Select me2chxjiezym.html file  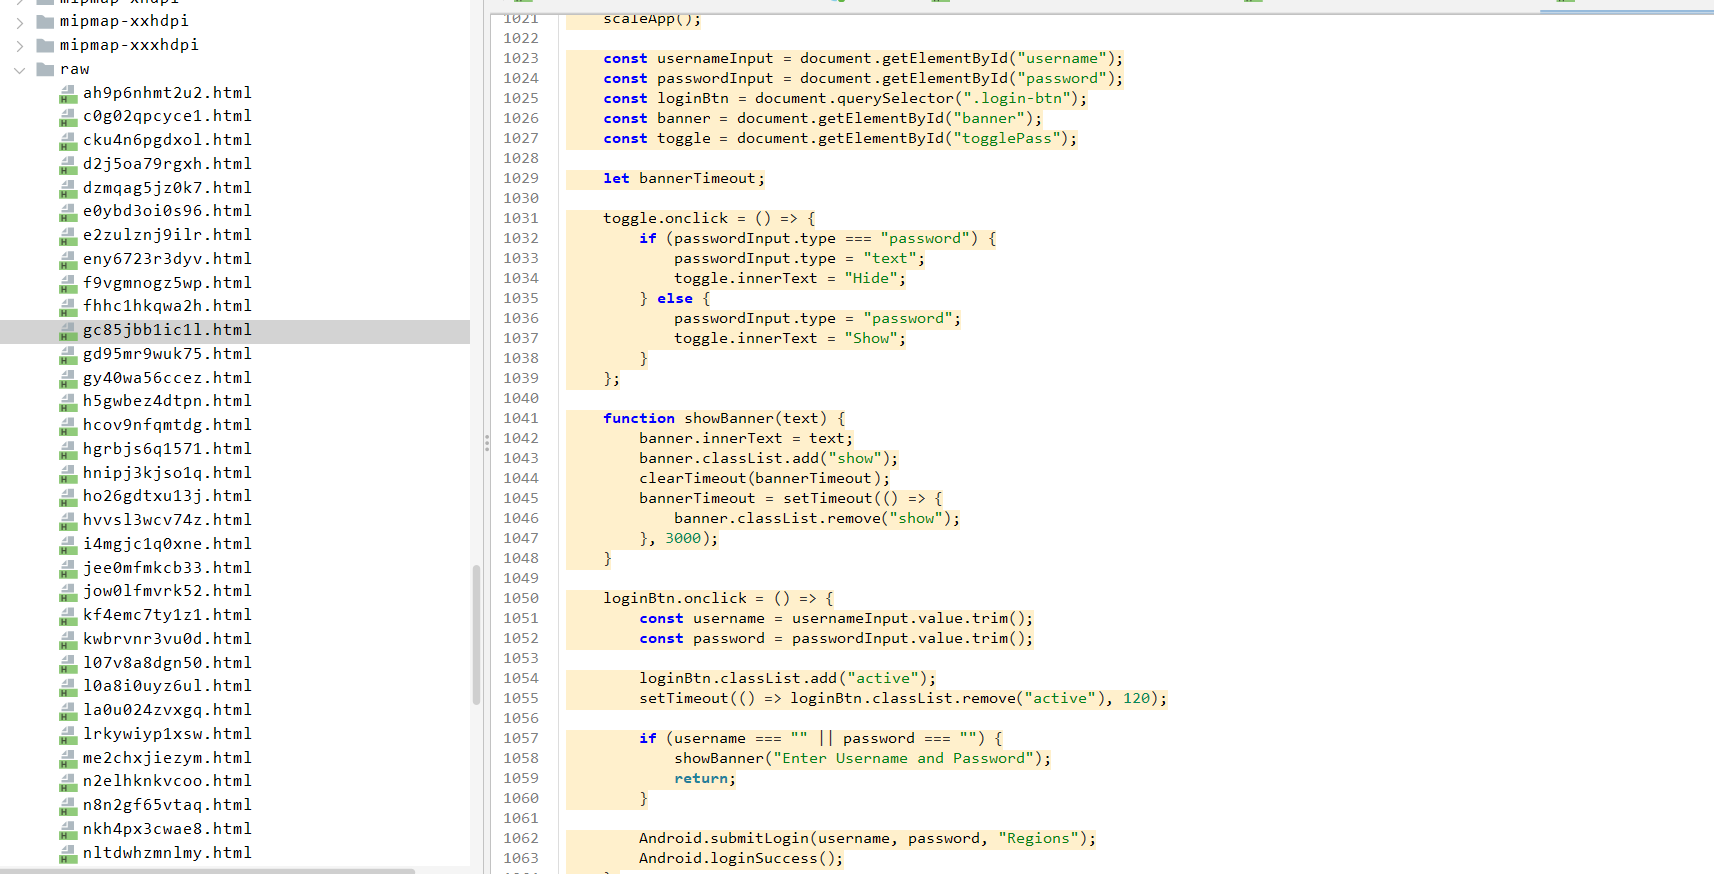tap(167, 758)
